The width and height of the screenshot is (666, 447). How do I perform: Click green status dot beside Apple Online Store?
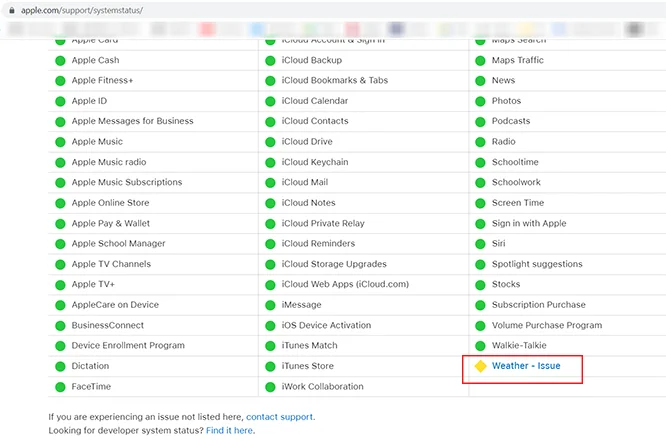point(60,204)
